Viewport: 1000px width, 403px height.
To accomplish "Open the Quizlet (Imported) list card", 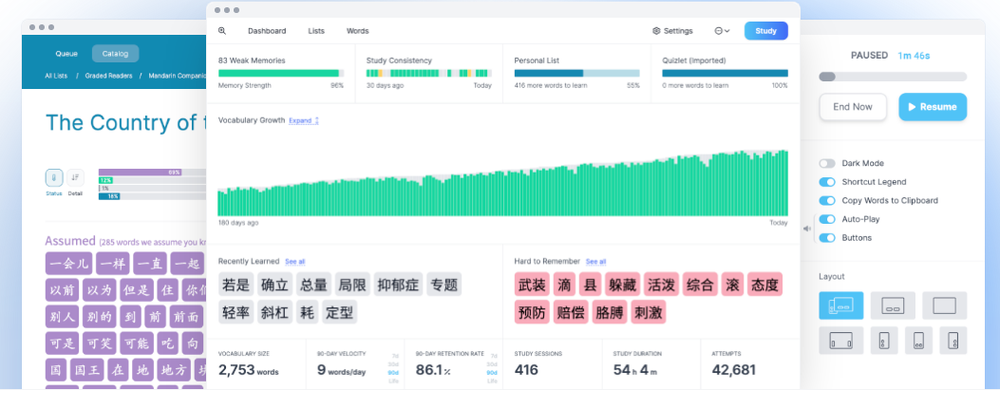I will 724,73.
